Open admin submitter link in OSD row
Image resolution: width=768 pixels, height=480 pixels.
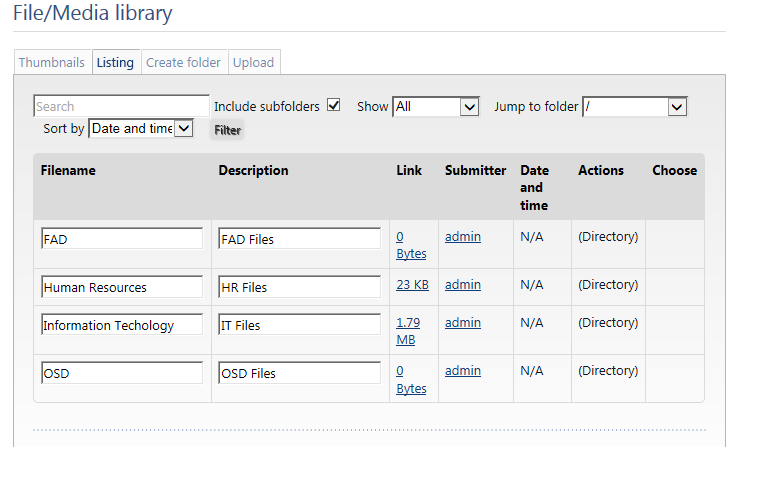[462, 371]
